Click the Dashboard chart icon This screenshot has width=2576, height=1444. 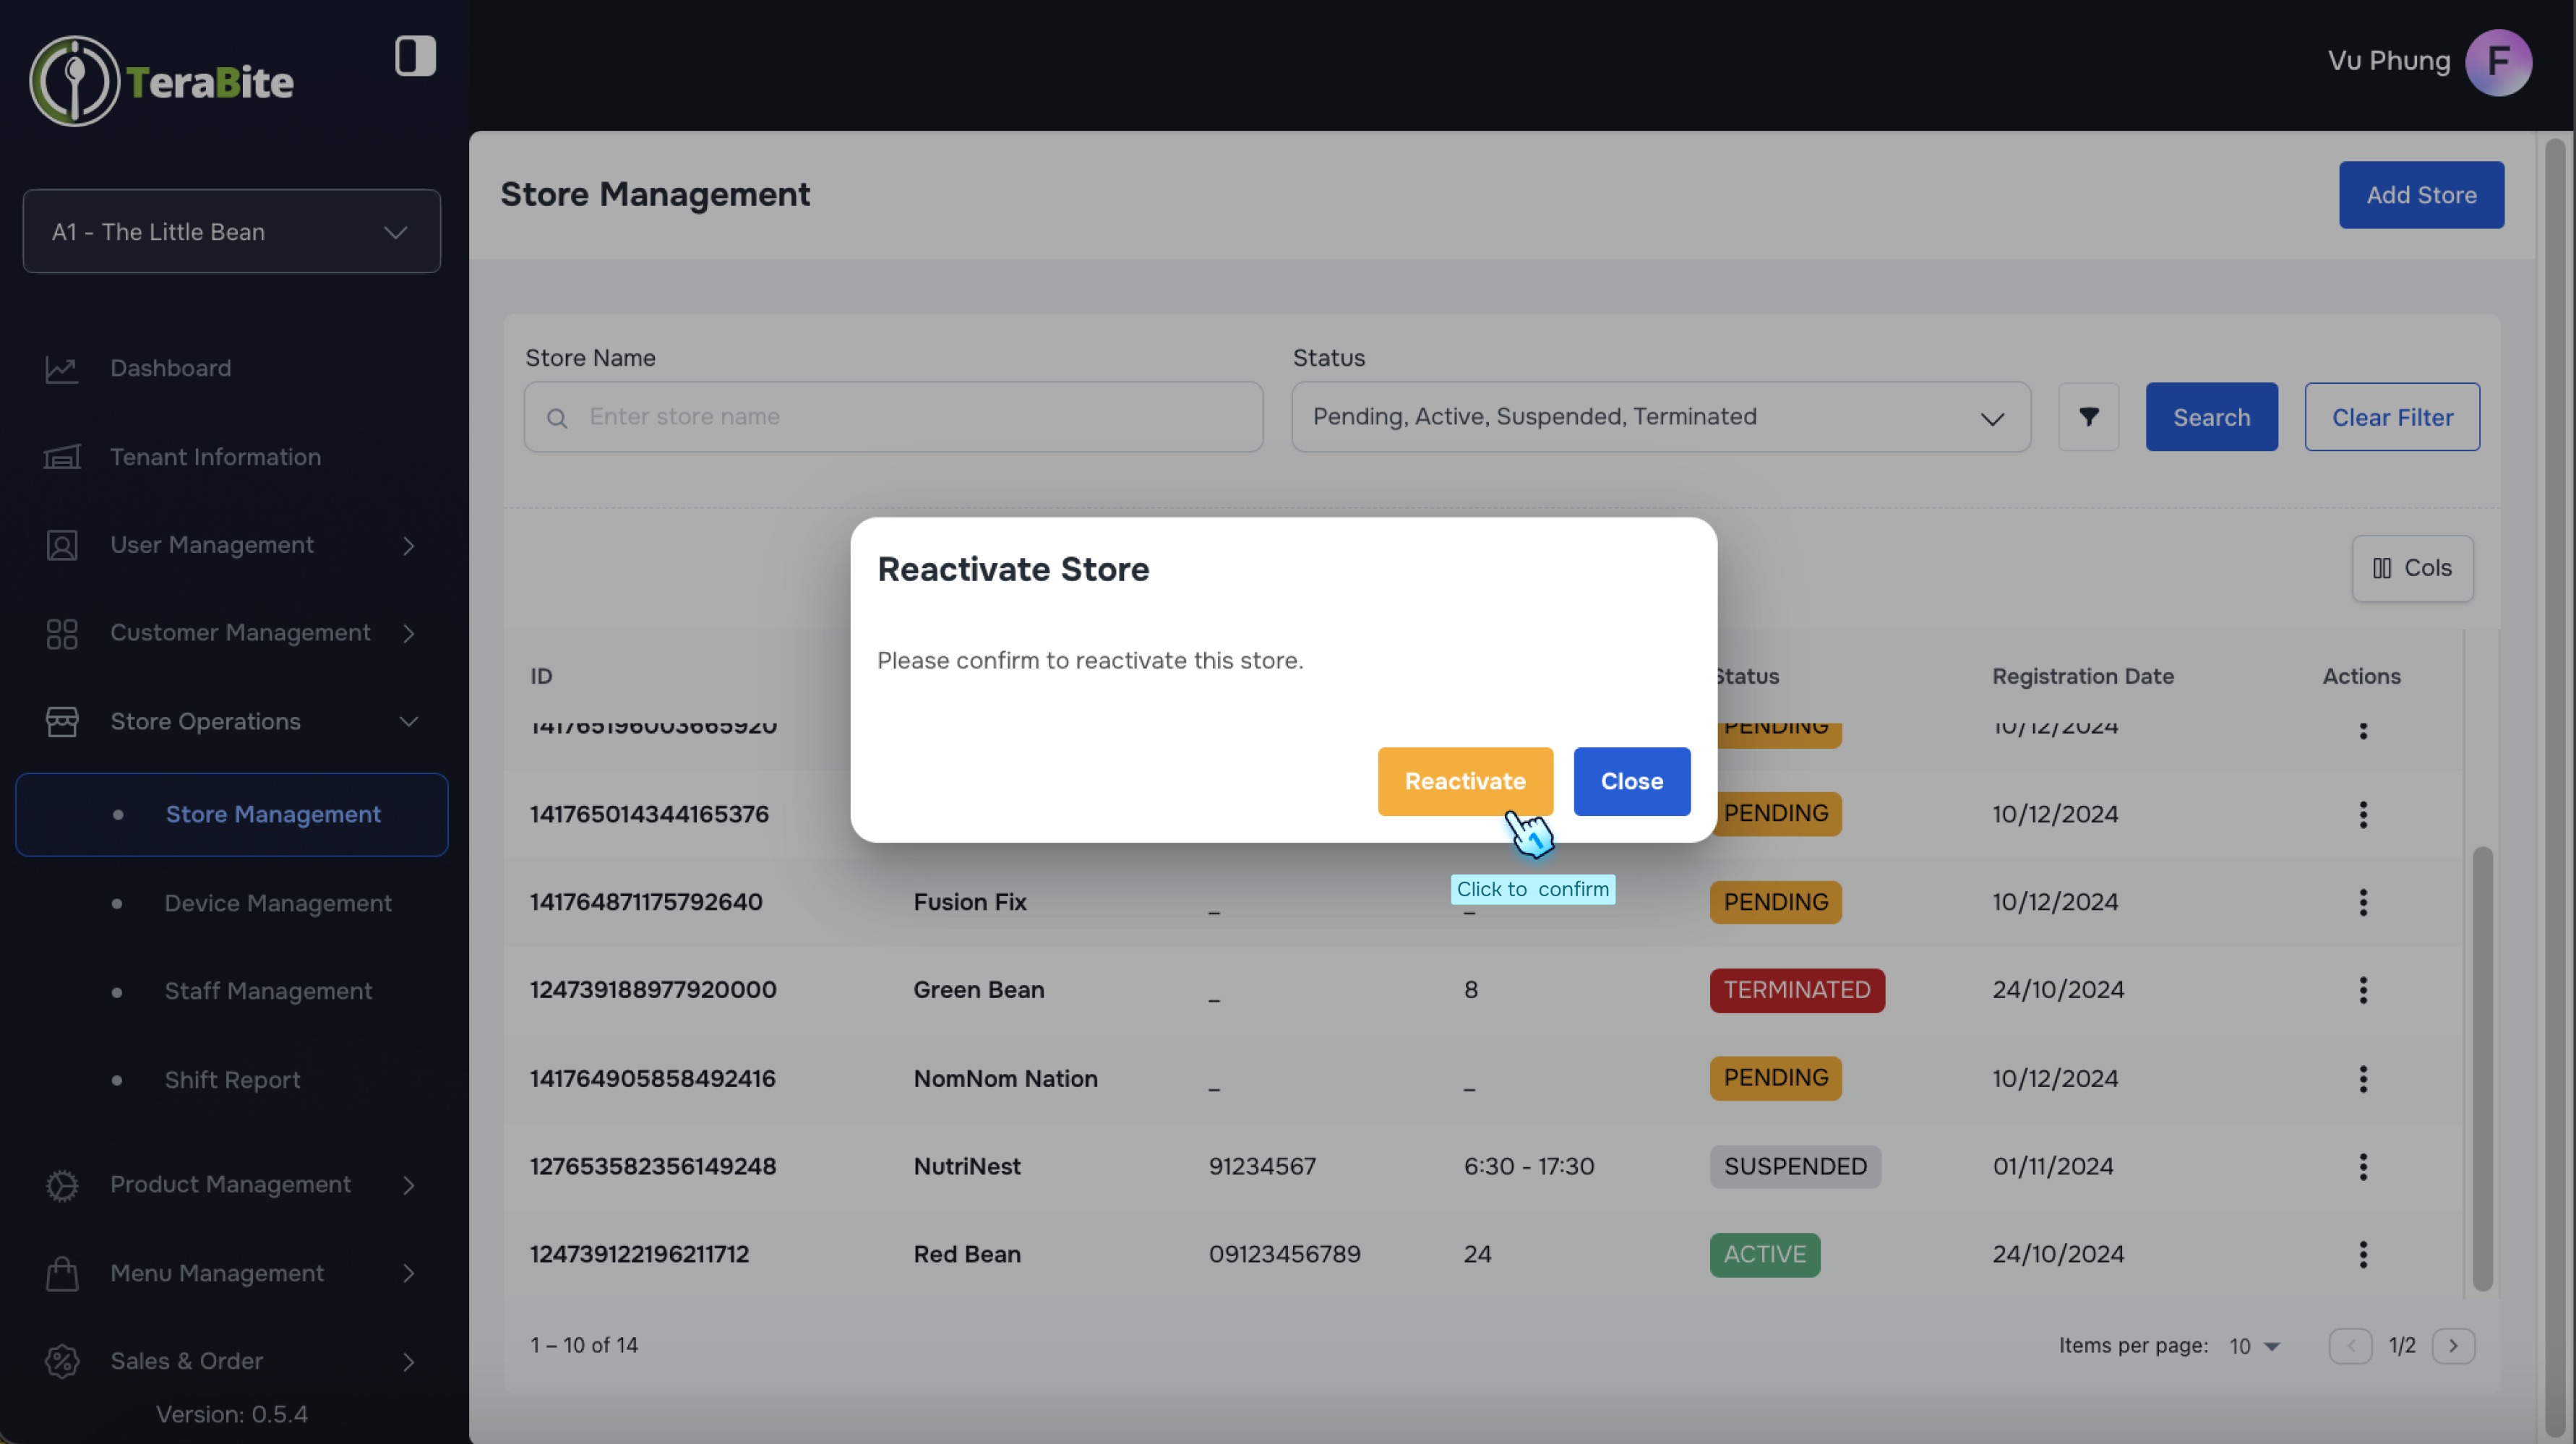tap(61, 369)
